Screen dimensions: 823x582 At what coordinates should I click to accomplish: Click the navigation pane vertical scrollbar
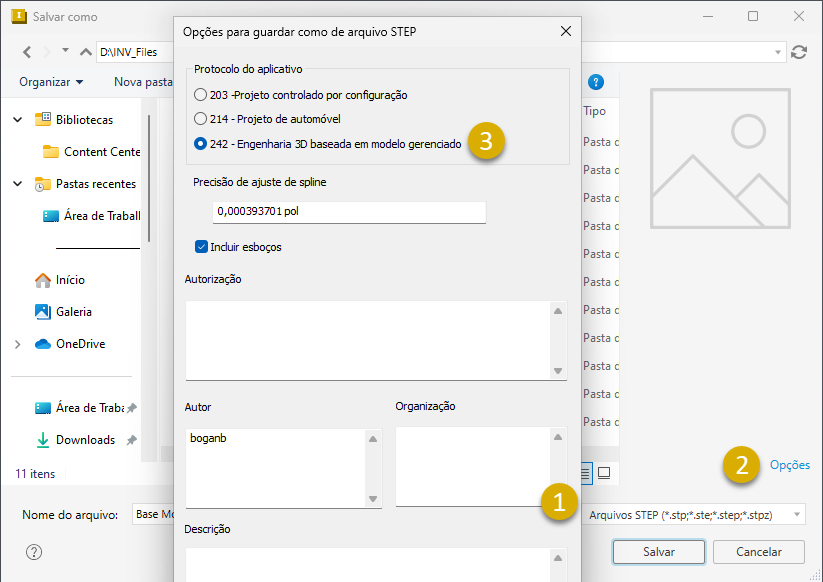[x=149, y=178]
